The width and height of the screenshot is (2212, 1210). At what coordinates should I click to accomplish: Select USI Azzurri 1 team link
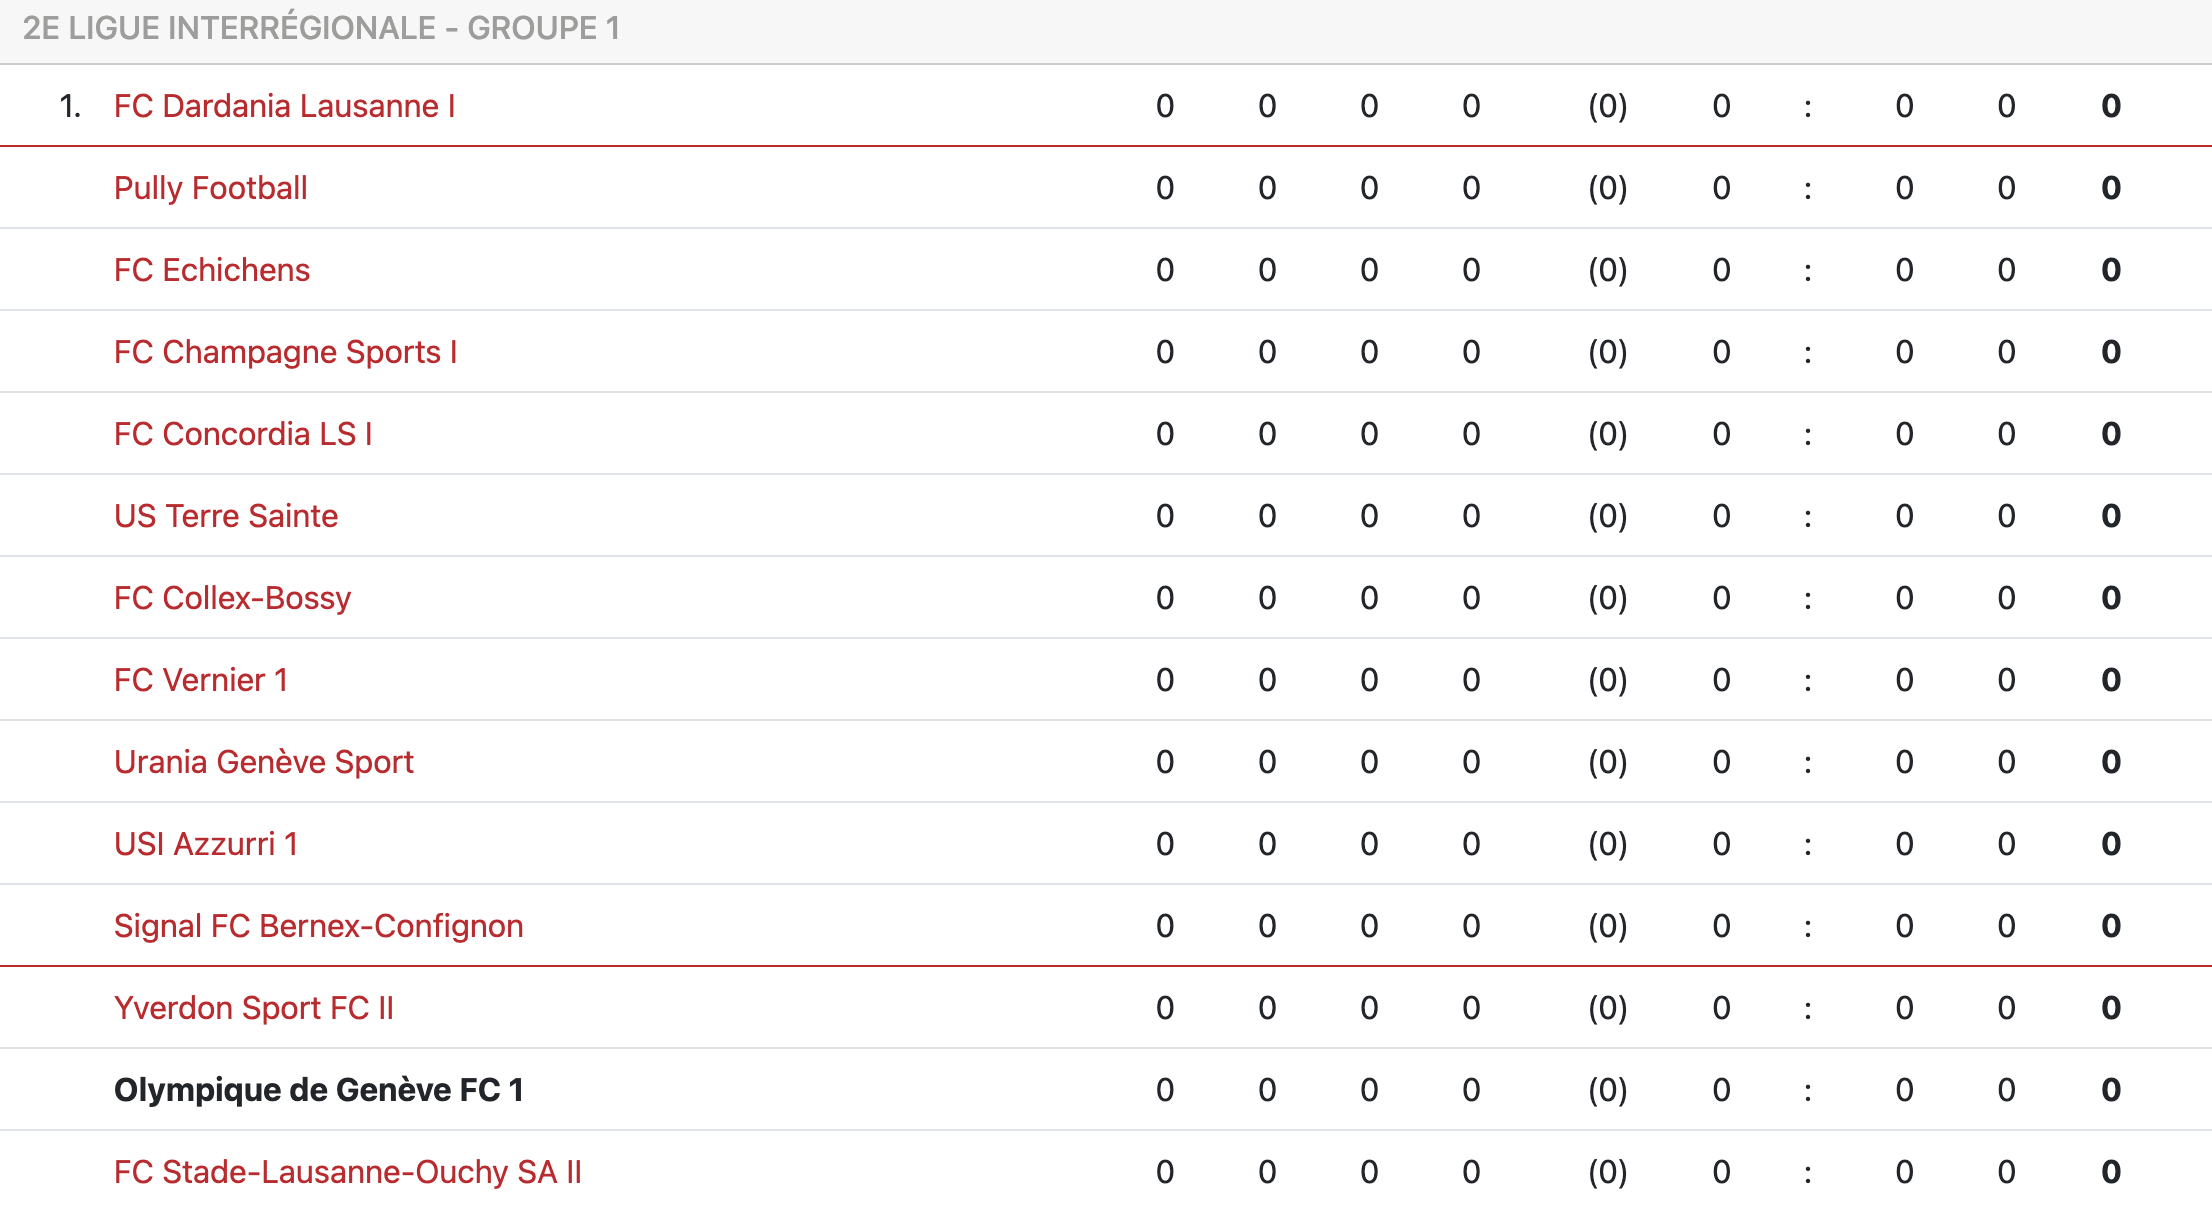click(205, 844)
